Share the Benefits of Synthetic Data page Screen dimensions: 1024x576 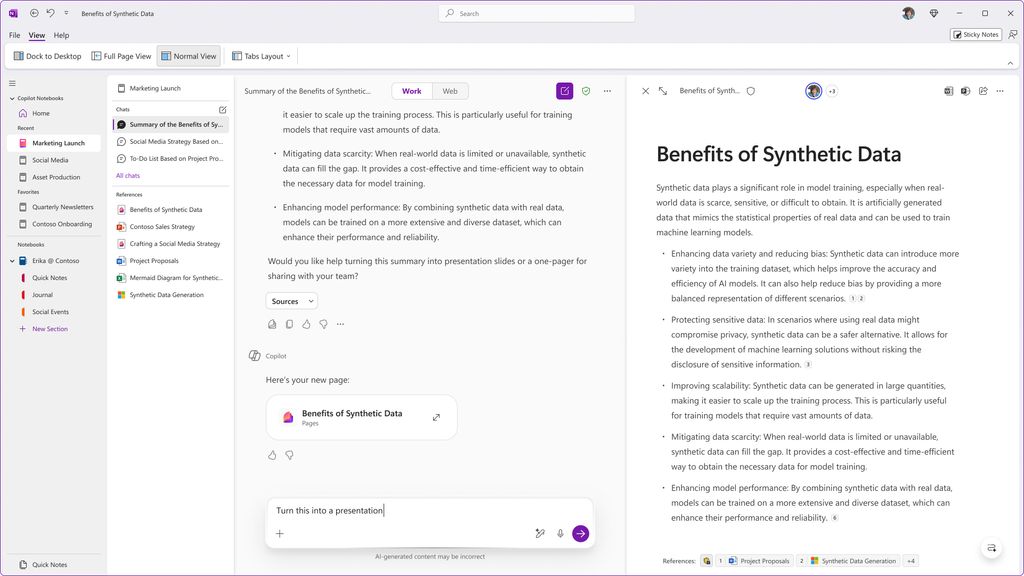982,90
